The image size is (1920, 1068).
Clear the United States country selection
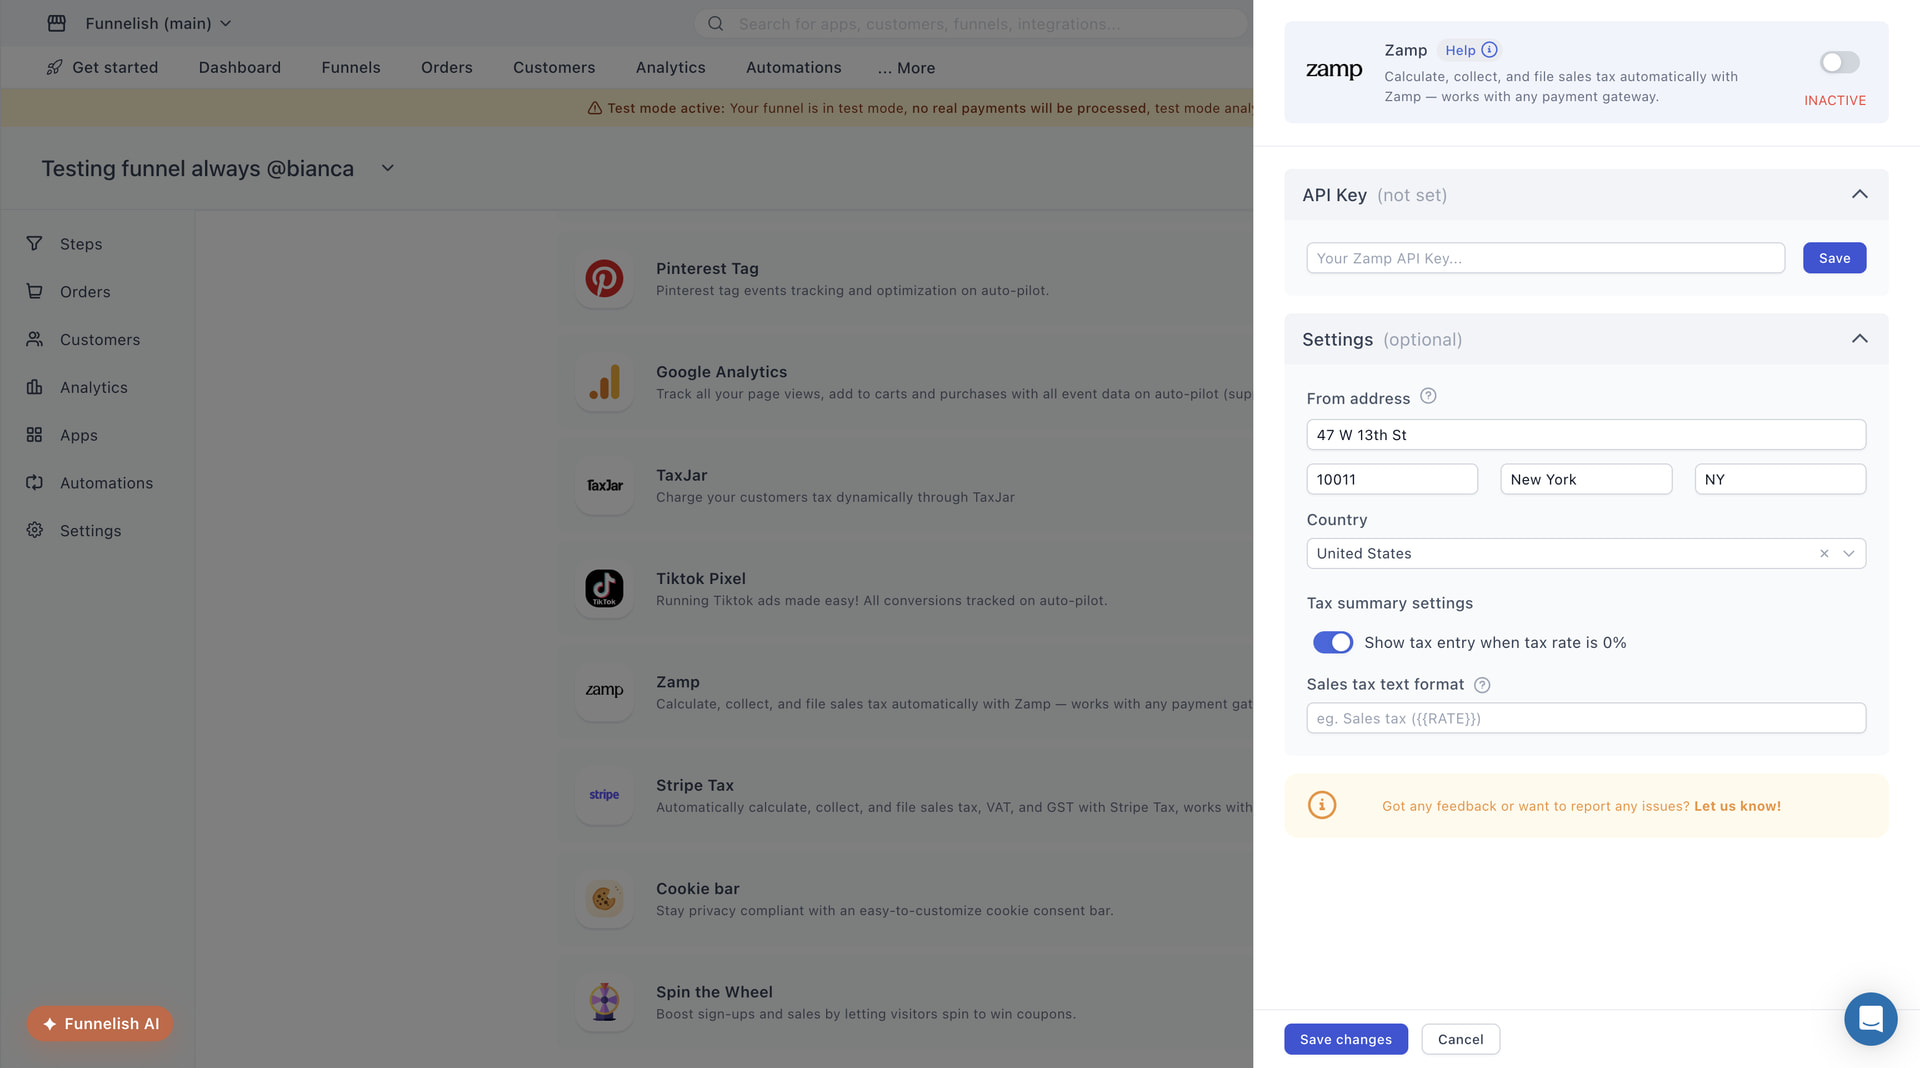1824,553
